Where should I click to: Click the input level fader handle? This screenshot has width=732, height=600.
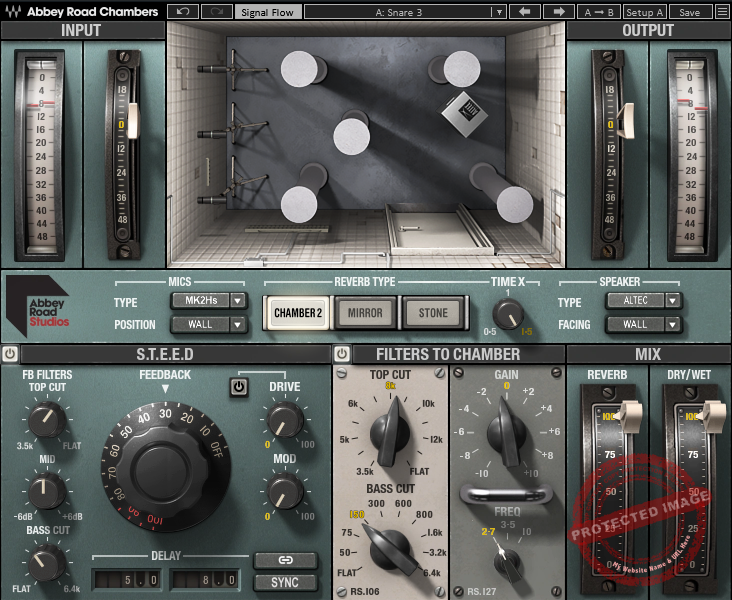133,121
